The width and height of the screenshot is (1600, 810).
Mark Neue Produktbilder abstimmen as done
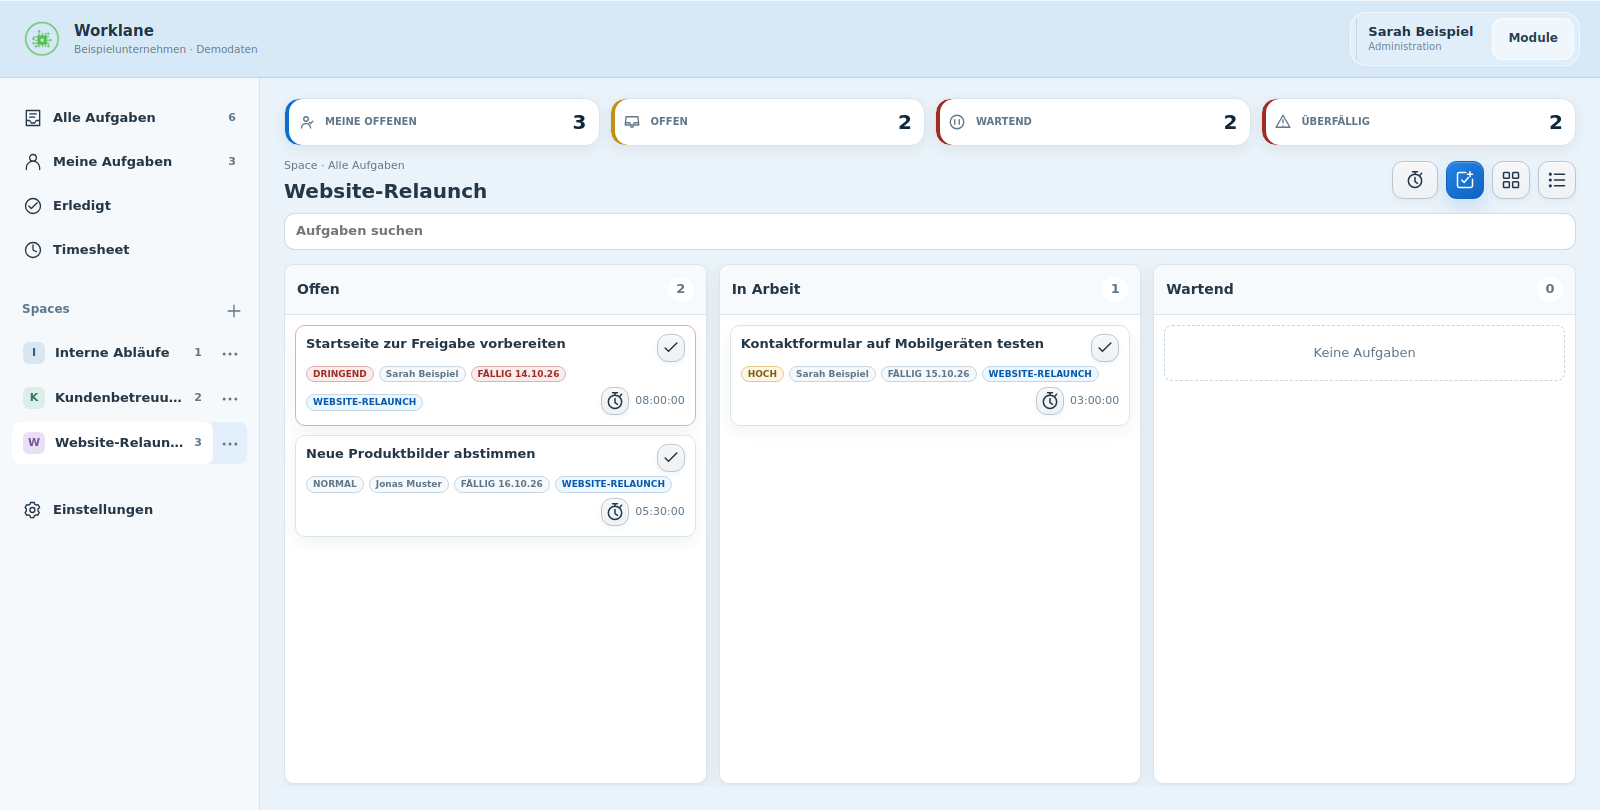[x=671, y=458]
